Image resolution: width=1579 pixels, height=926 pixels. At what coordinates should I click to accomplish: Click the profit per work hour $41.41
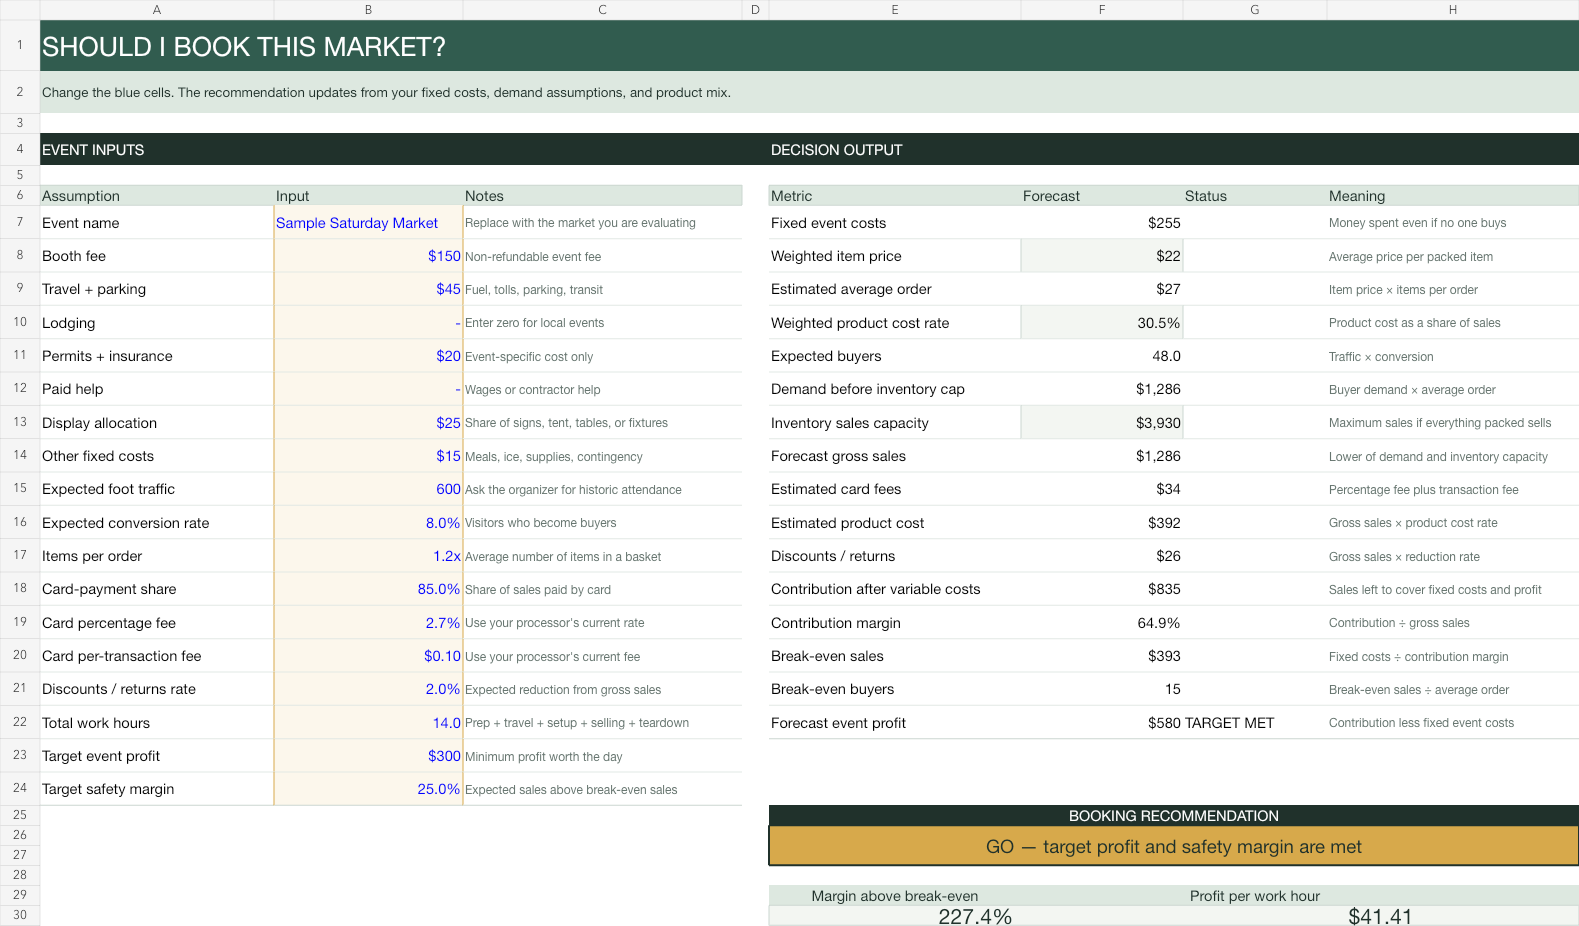[x=1380, y=916]
